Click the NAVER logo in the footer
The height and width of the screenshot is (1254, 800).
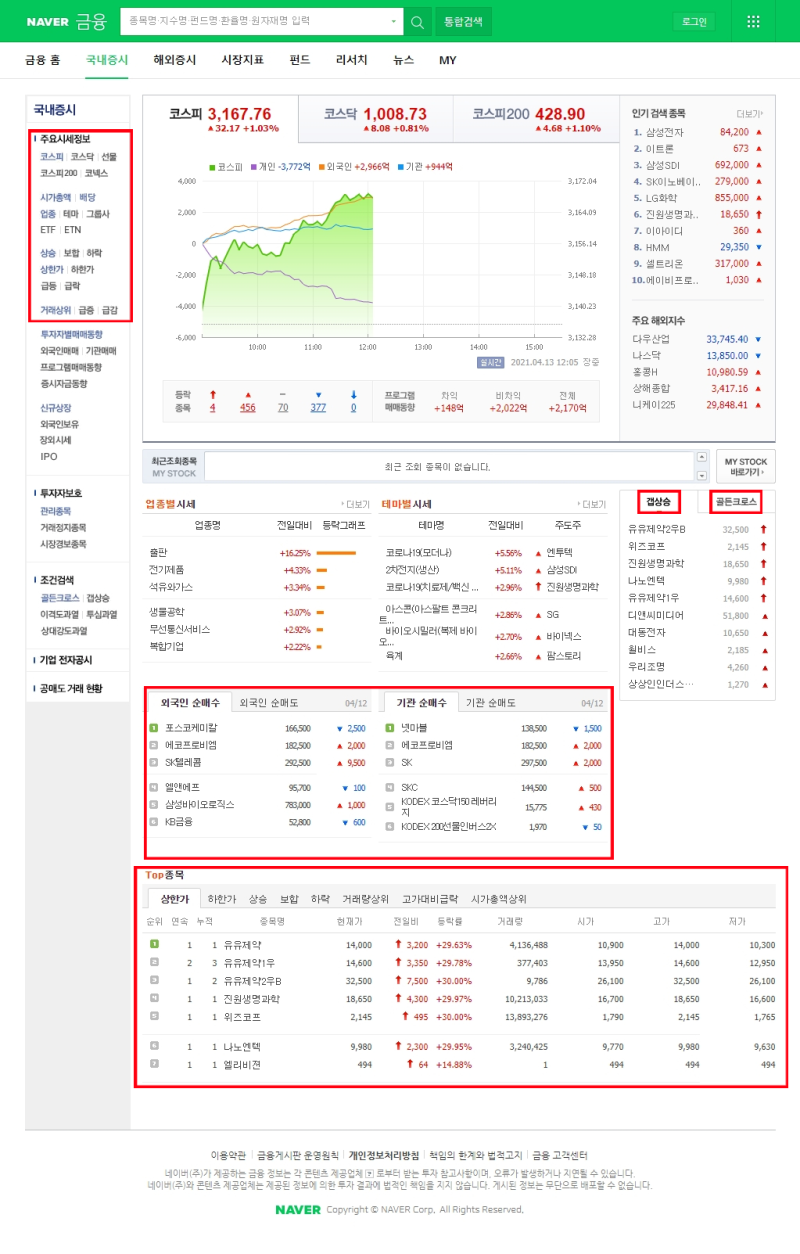tap(300, 1209)
